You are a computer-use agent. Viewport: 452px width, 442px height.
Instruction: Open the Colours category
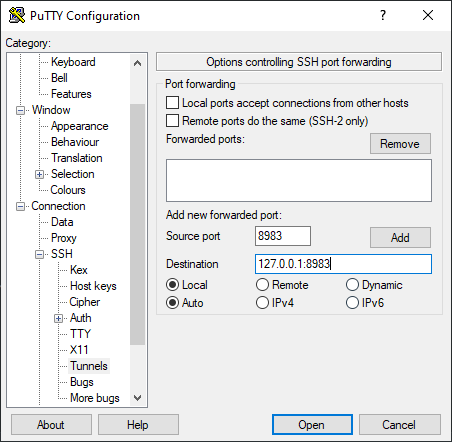pyautogui.click(x=68, y=190)
